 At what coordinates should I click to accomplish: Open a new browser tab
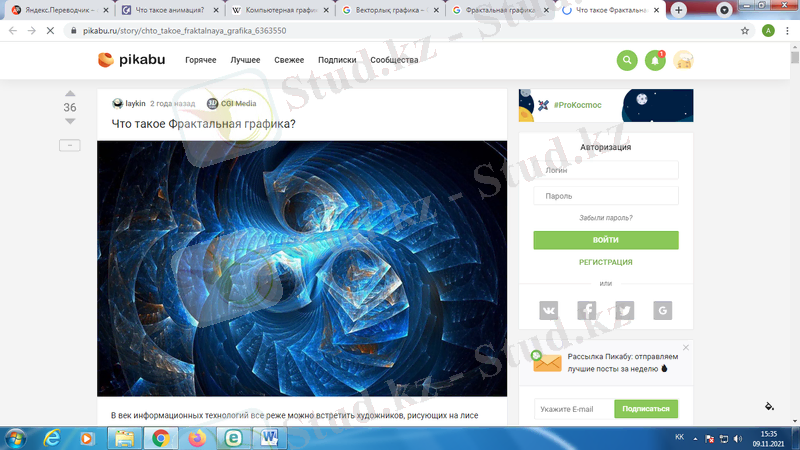tap(679, 10)
